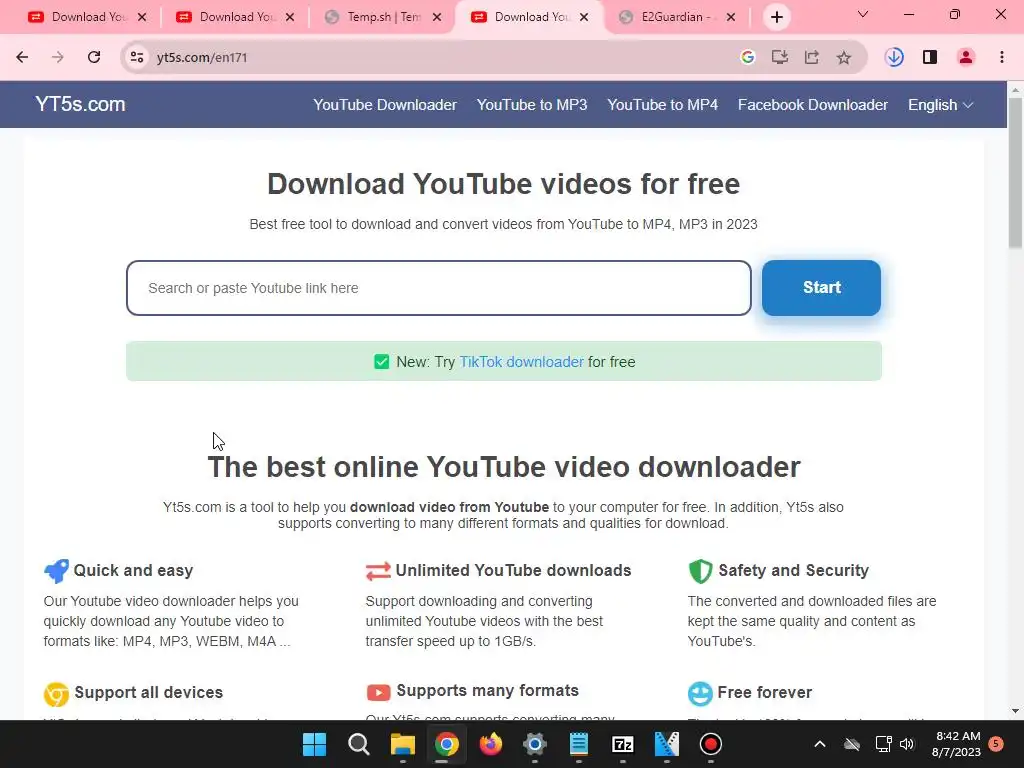Bookmark this page with the star icon

pos(844,57)
